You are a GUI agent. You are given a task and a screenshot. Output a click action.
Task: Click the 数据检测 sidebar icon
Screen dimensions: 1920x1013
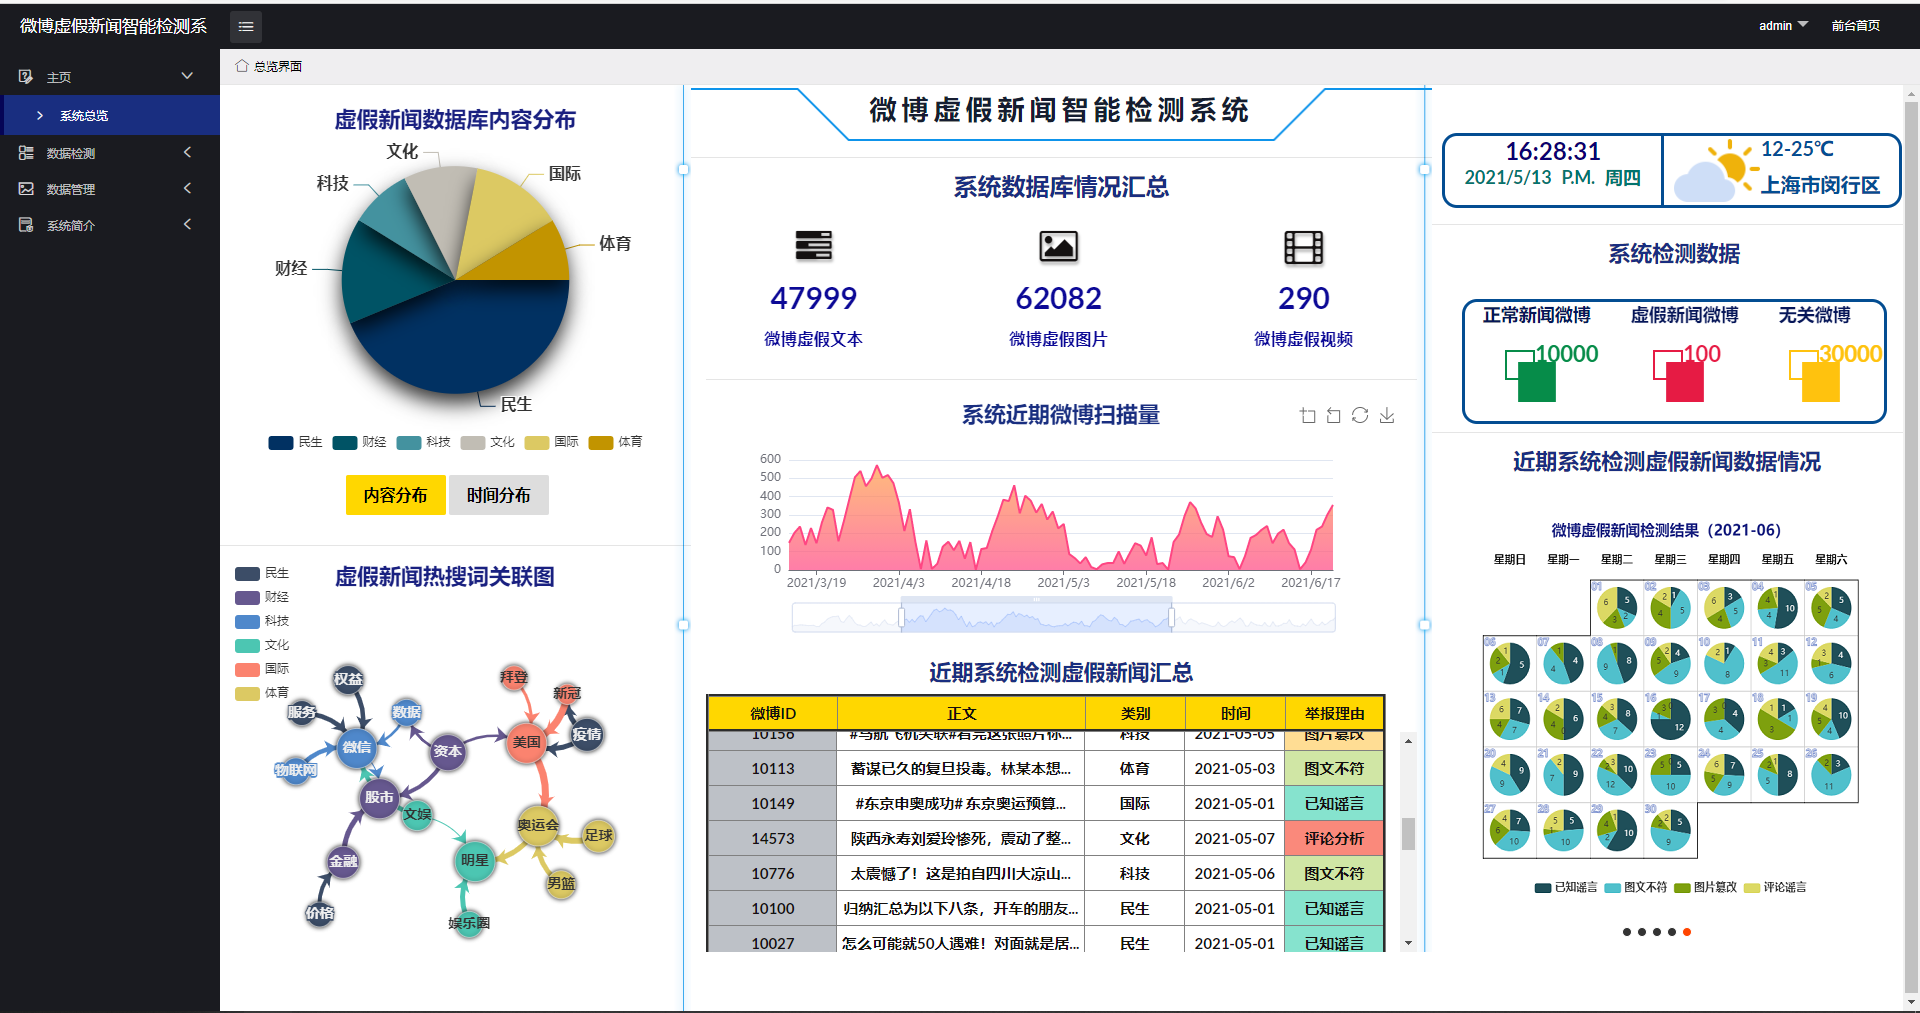tap(26, 153)
